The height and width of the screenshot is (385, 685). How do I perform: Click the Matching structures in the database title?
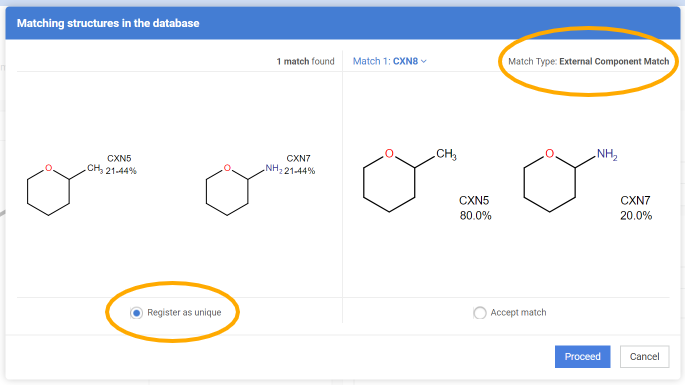click(x=108, y=23)
